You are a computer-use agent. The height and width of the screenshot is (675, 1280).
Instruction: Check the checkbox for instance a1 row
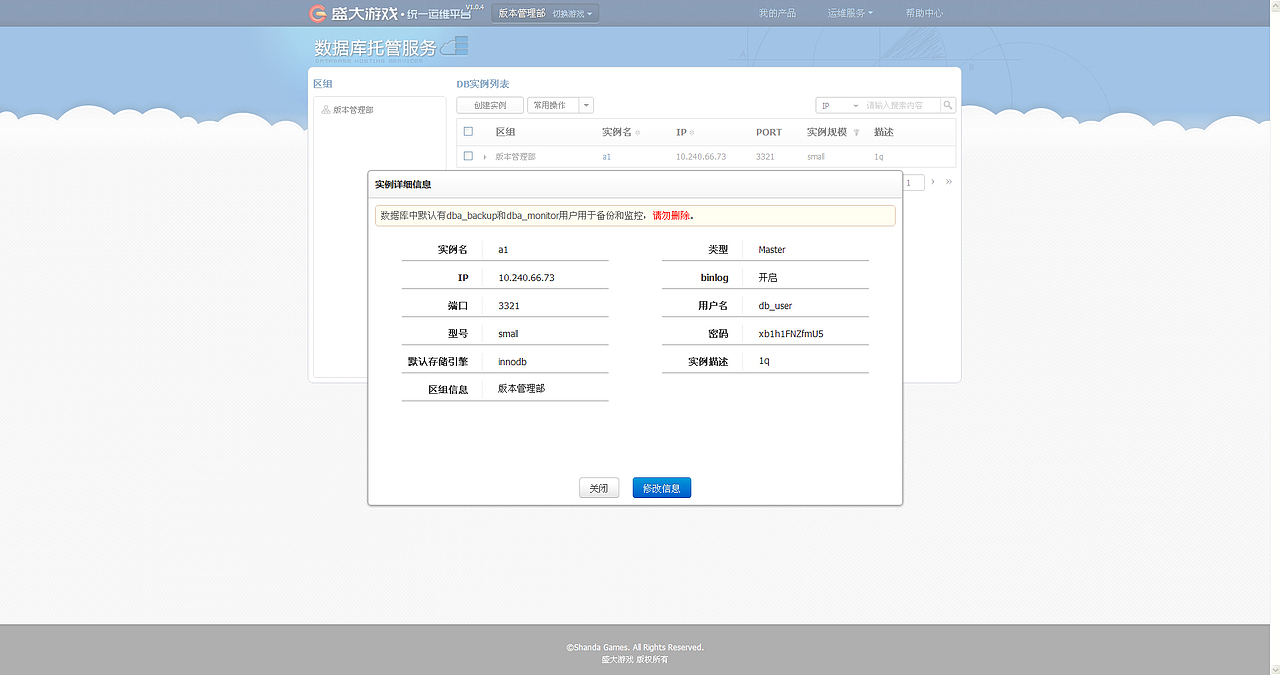(467, 156)
